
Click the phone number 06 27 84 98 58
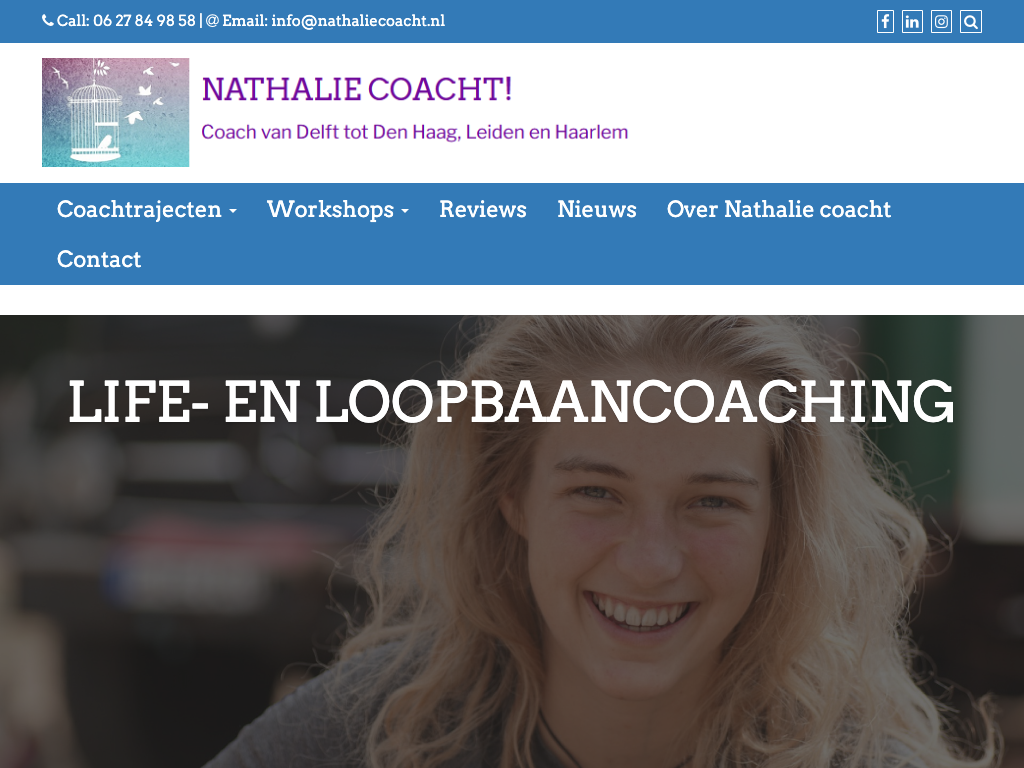pyautogui.click(x=144, y=21)
